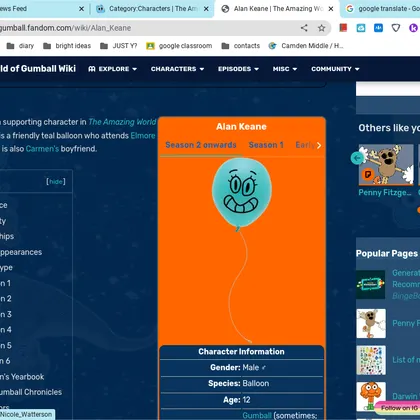
Task: Click the Species value Balloon
Action: tap(256, 383)
